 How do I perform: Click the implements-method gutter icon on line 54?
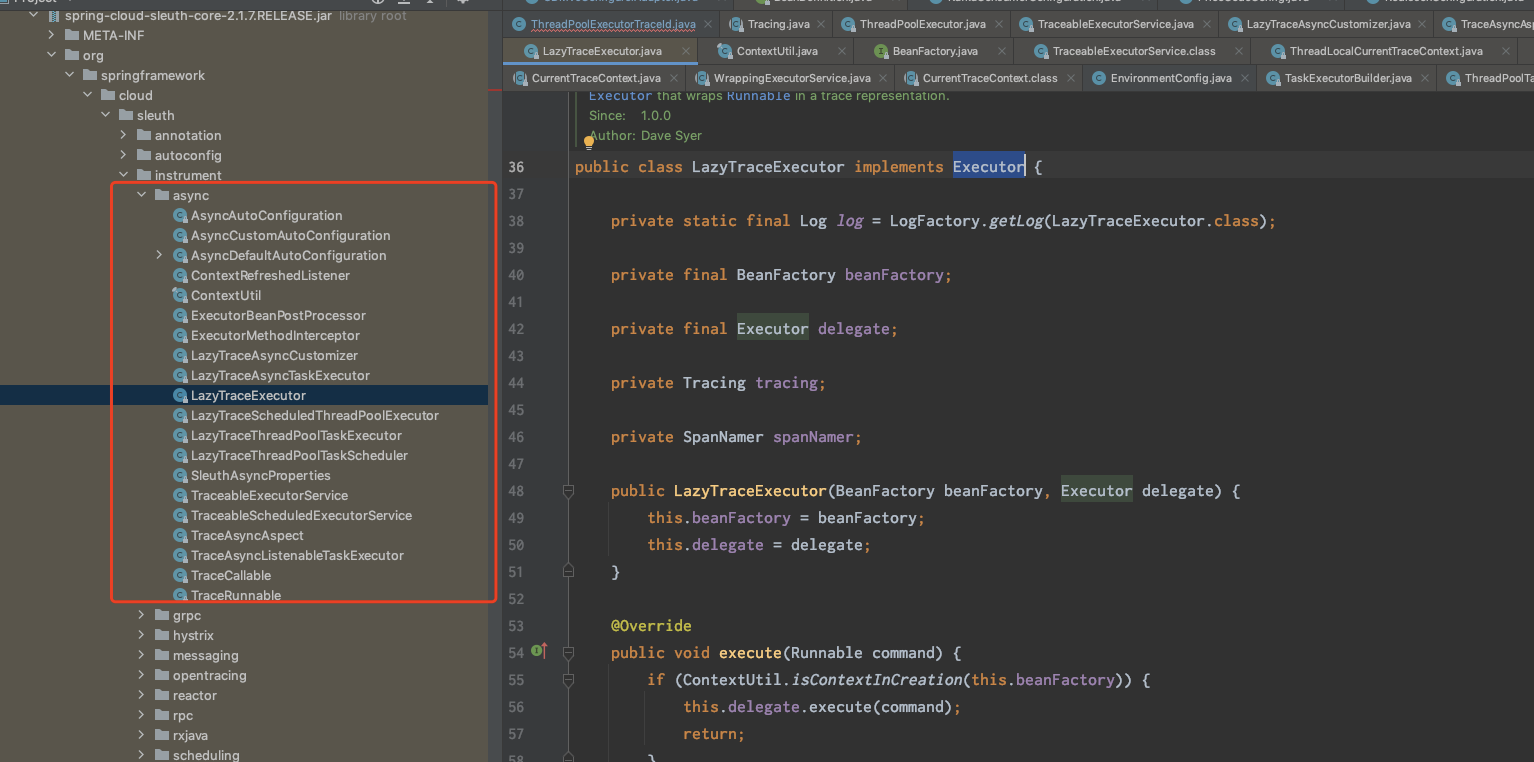[x=540, y=652]
